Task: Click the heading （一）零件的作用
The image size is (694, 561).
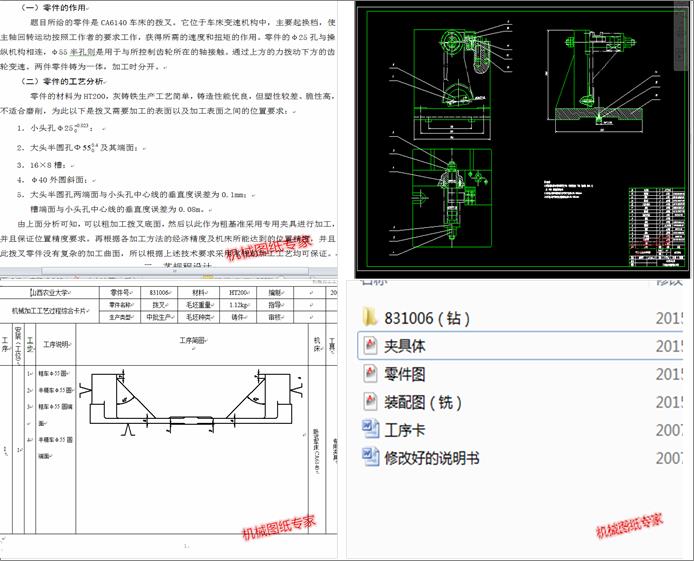Action: (x=54, y=8)
